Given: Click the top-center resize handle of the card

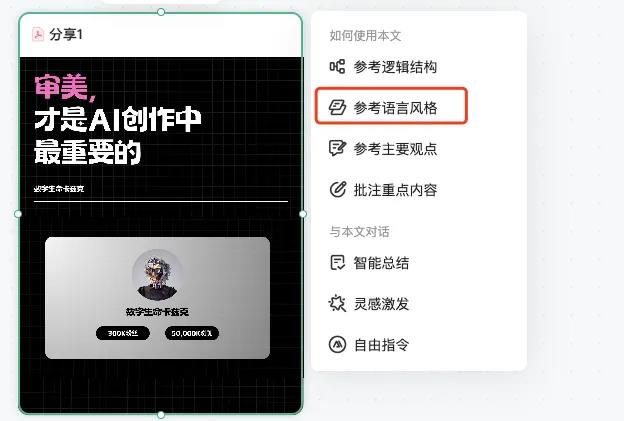Looking at the screenshot, I should point(161,12).
